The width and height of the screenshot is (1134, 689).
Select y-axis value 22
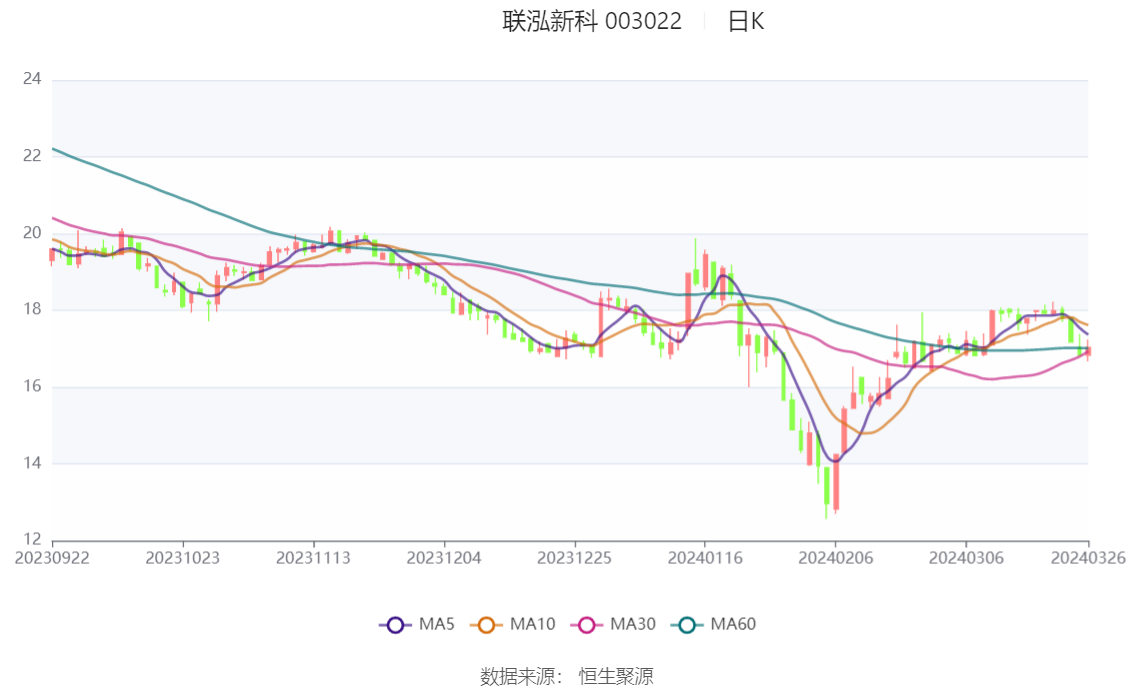click(x=33, y=155)
